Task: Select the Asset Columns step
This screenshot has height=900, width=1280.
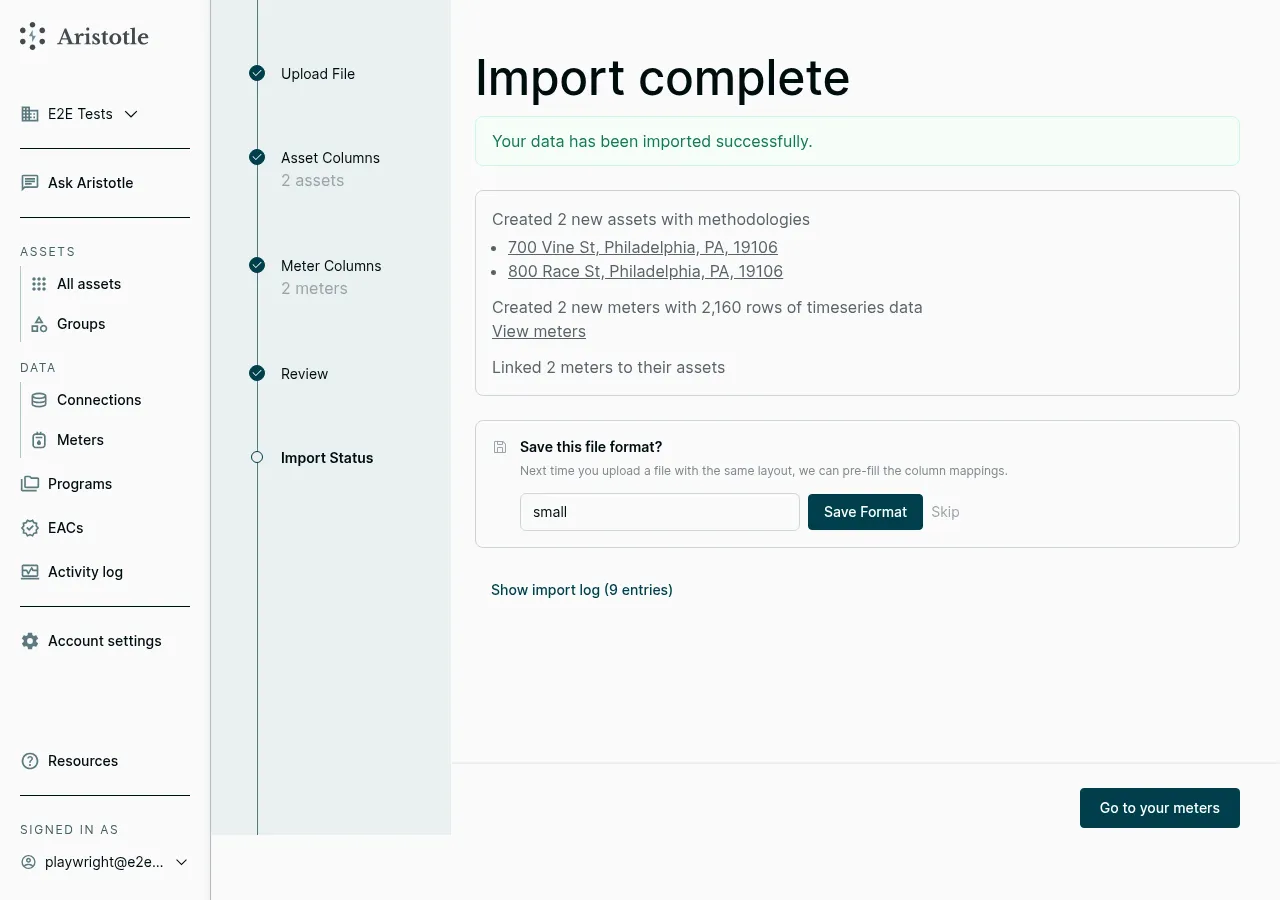Action: click(330, 158)
